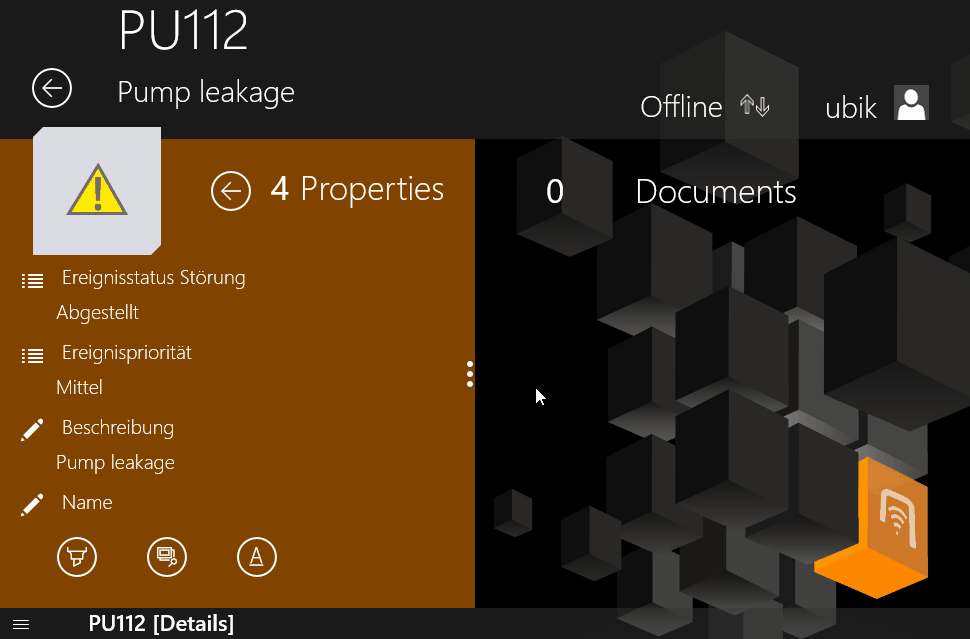Click the PU112 [Details] bottom label
The image size is (970, 639).
click(161, 624)
